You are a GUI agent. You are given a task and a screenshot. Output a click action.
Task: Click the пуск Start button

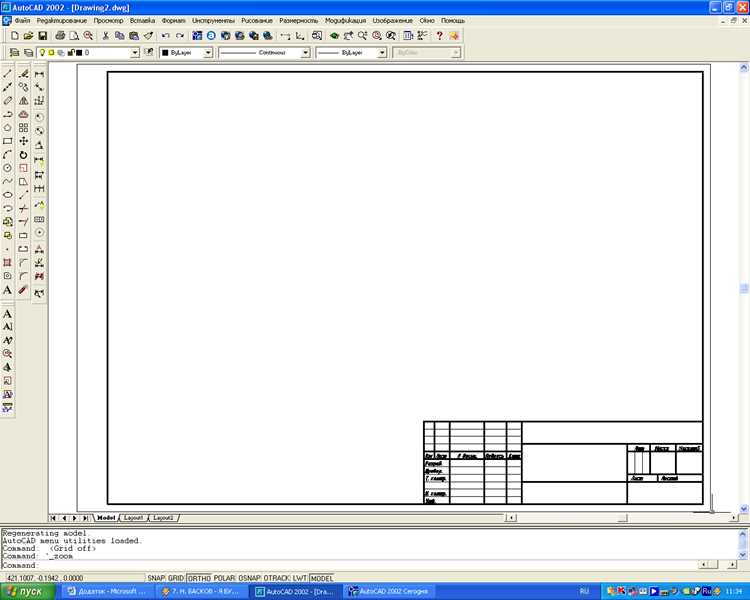point(27,592)
